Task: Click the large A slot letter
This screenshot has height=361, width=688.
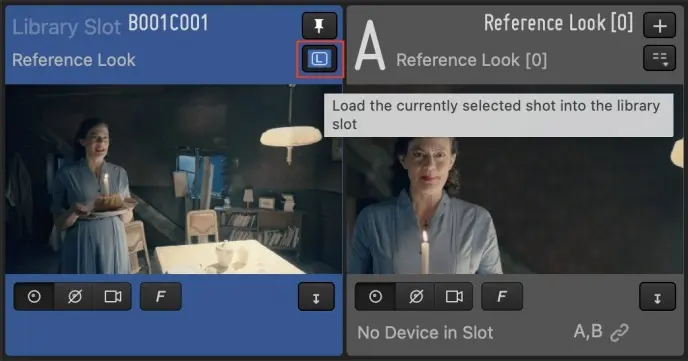Action: coord(370,45)
